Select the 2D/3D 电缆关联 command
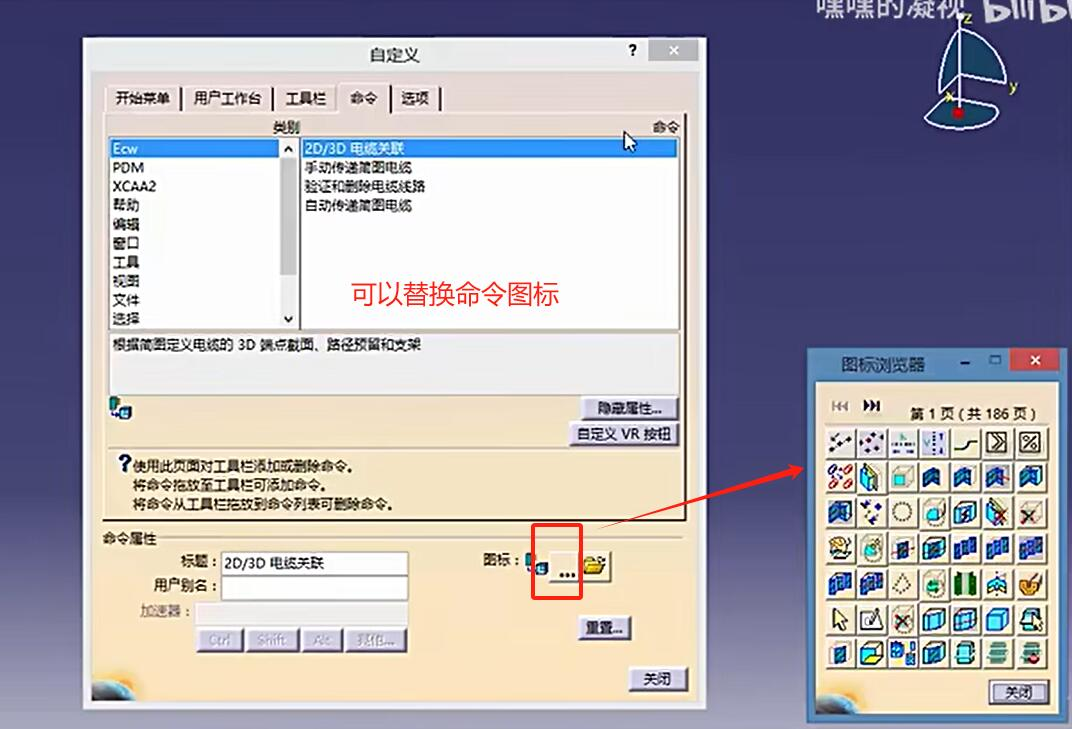The image size is (1072, 729). pyautogui.click(x=490, y=148)
